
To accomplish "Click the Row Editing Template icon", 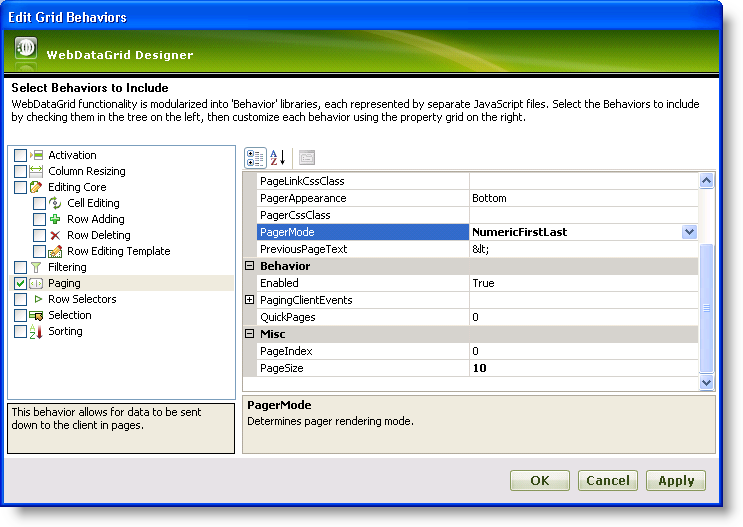I will coord(55,251).
